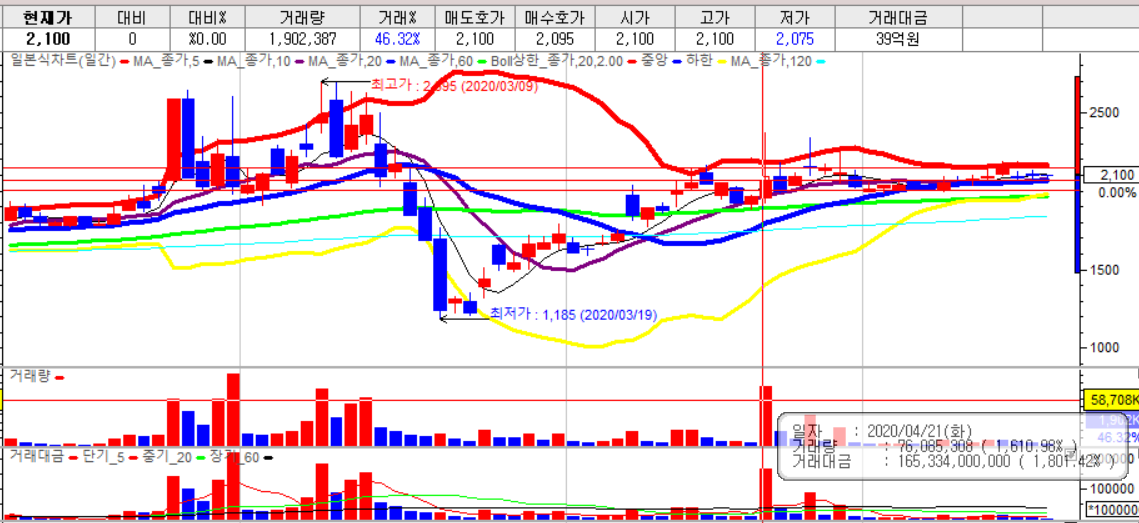Click the *100000 unit box on the axis

1111,509
